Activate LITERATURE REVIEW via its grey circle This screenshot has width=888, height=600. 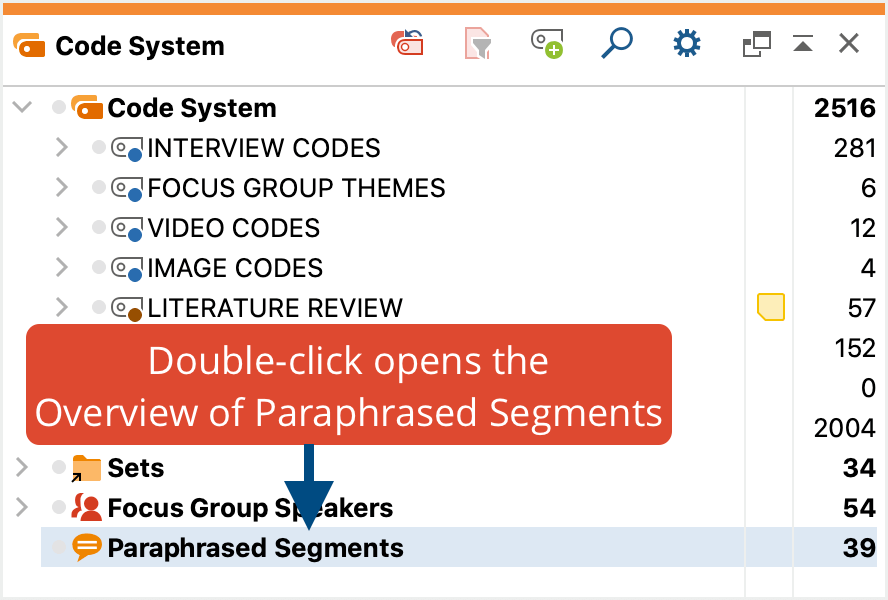[x=99, y=307]
